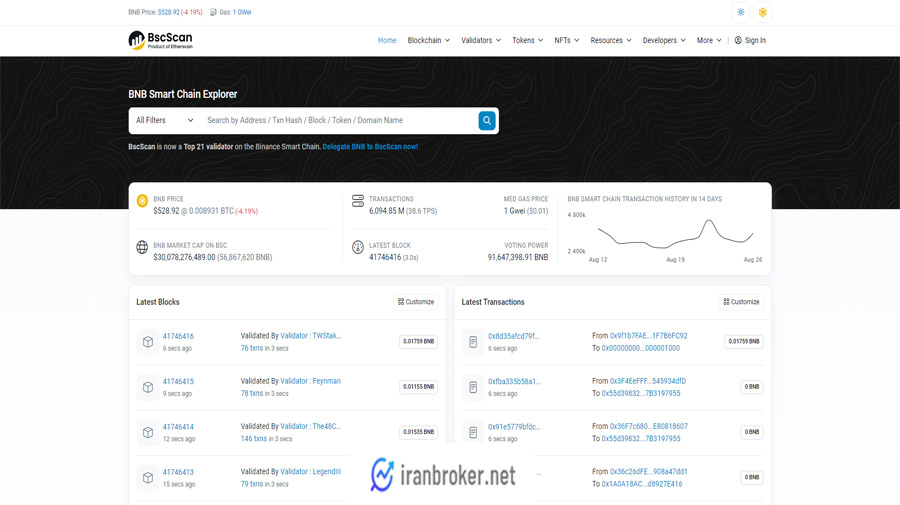The width and height of the screenshot is (900, 505).
Task: Open Validator : The48C link
Action: point(311,426)
